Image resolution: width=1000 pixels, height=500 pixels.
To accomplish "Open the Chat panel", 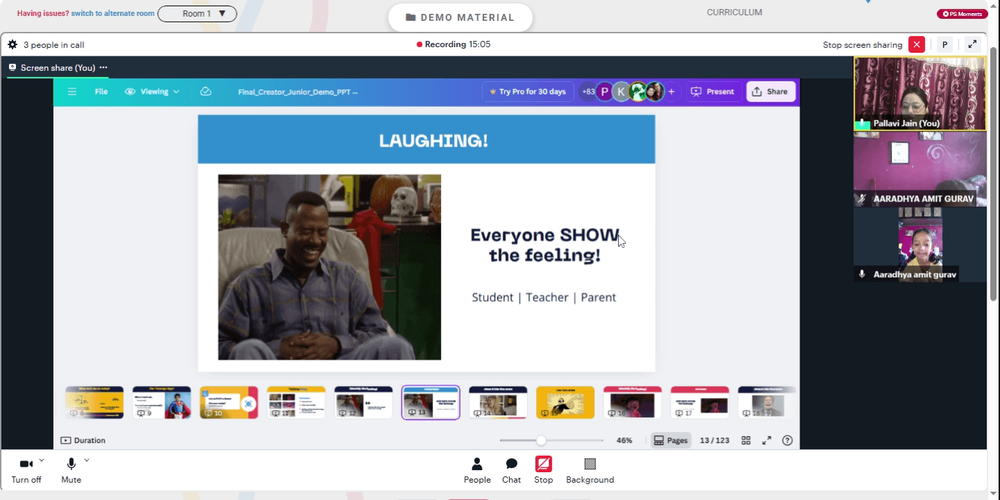I will pos(511,471).
